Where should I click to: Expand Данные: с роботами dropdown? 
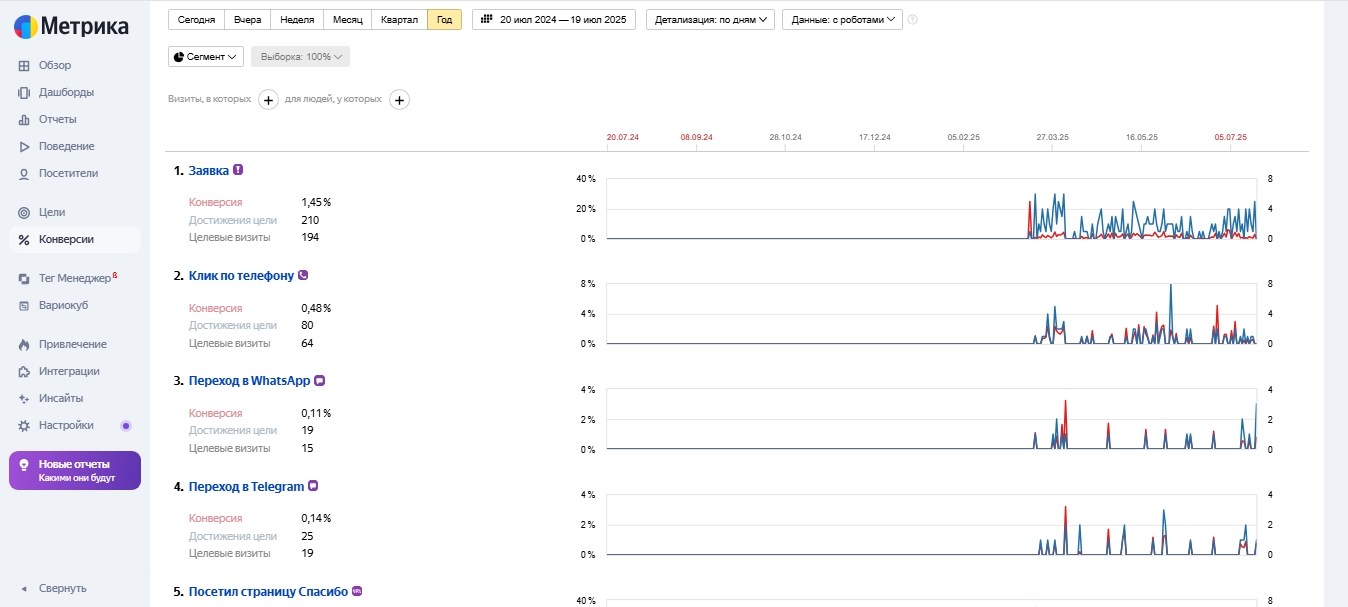click(842, 19)
